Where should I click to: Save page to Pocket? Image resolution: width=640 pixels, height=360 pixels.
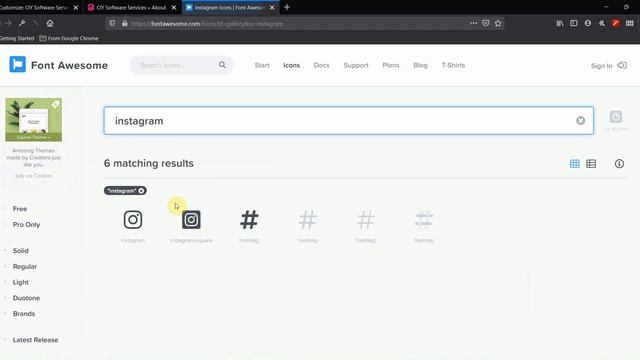(486, 23)
